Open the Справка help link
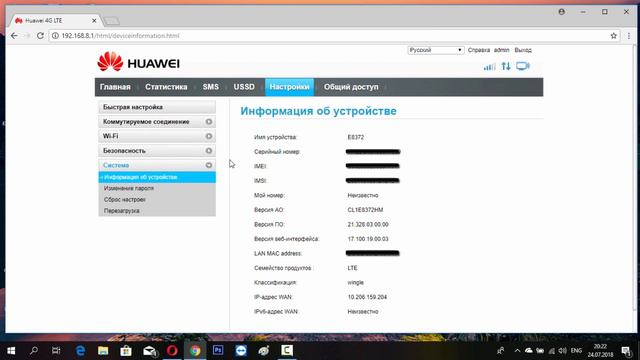The width and height of the screenshot is (640, 360). pos(479,50)
